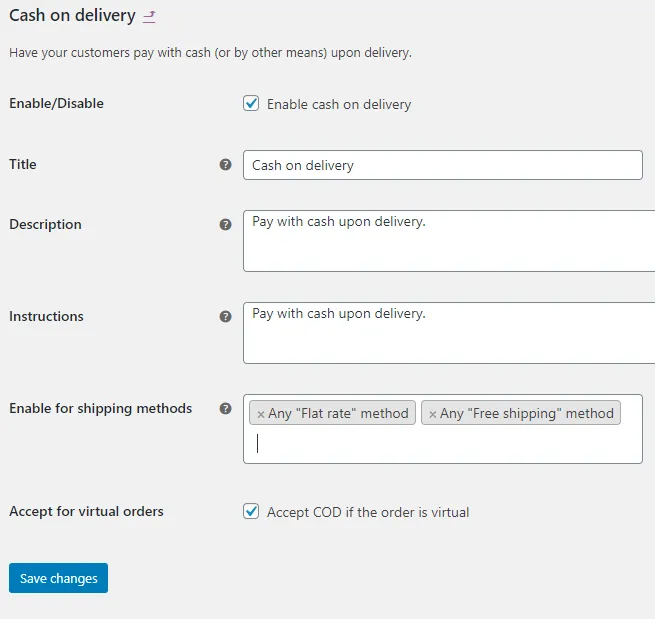
Task: Click the Description text area
Action: point(449,241)
